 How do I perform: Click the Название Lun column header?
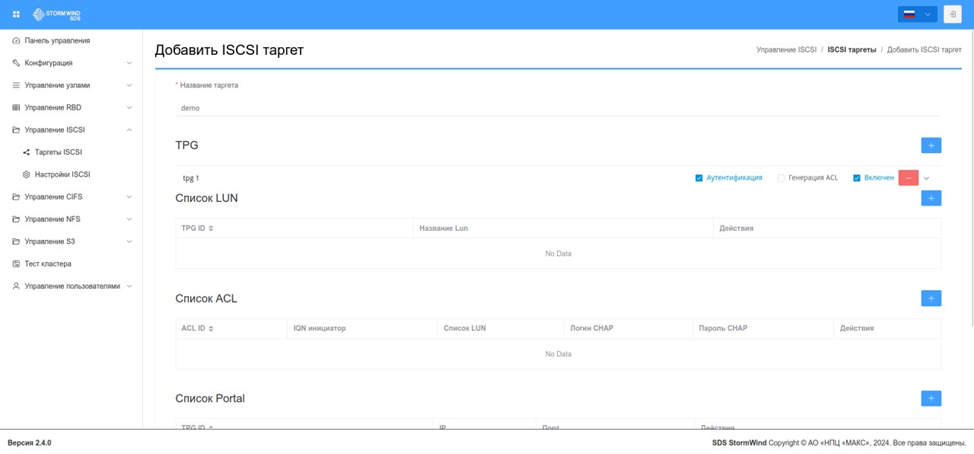444,228
